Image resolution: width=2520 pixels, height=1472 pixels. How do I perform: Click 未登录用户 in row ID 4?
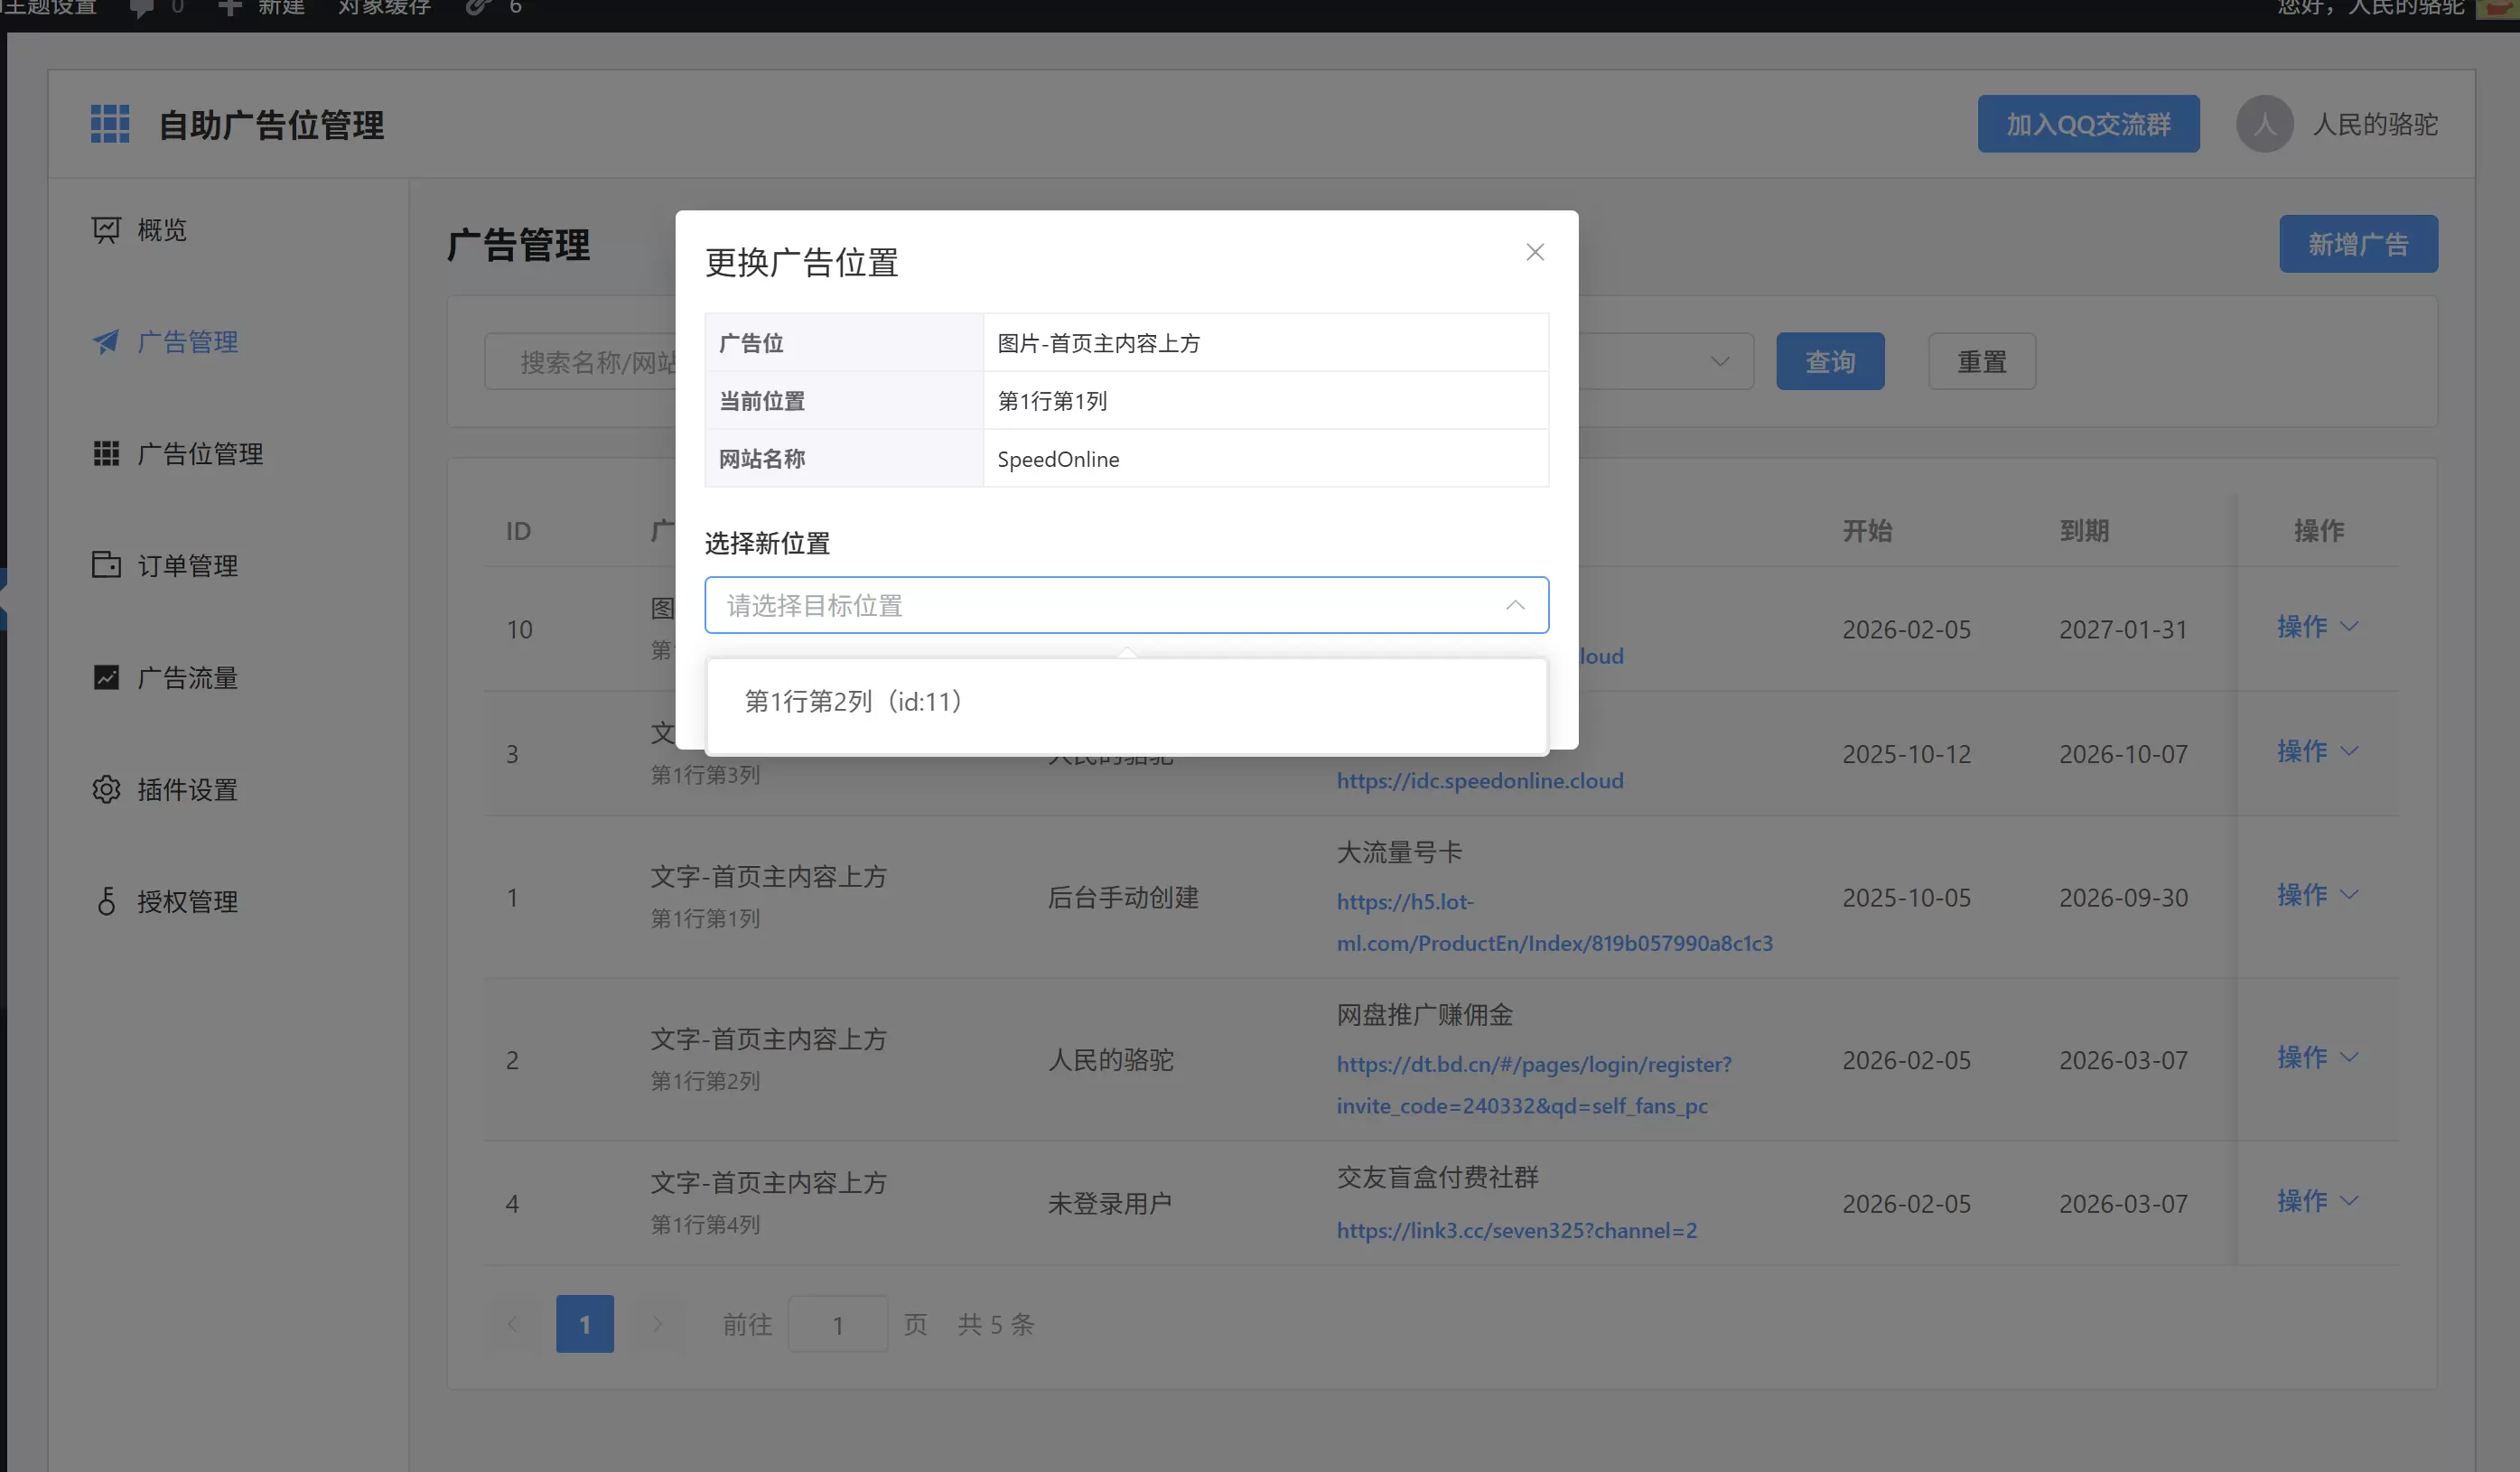coord(1110,1203)
